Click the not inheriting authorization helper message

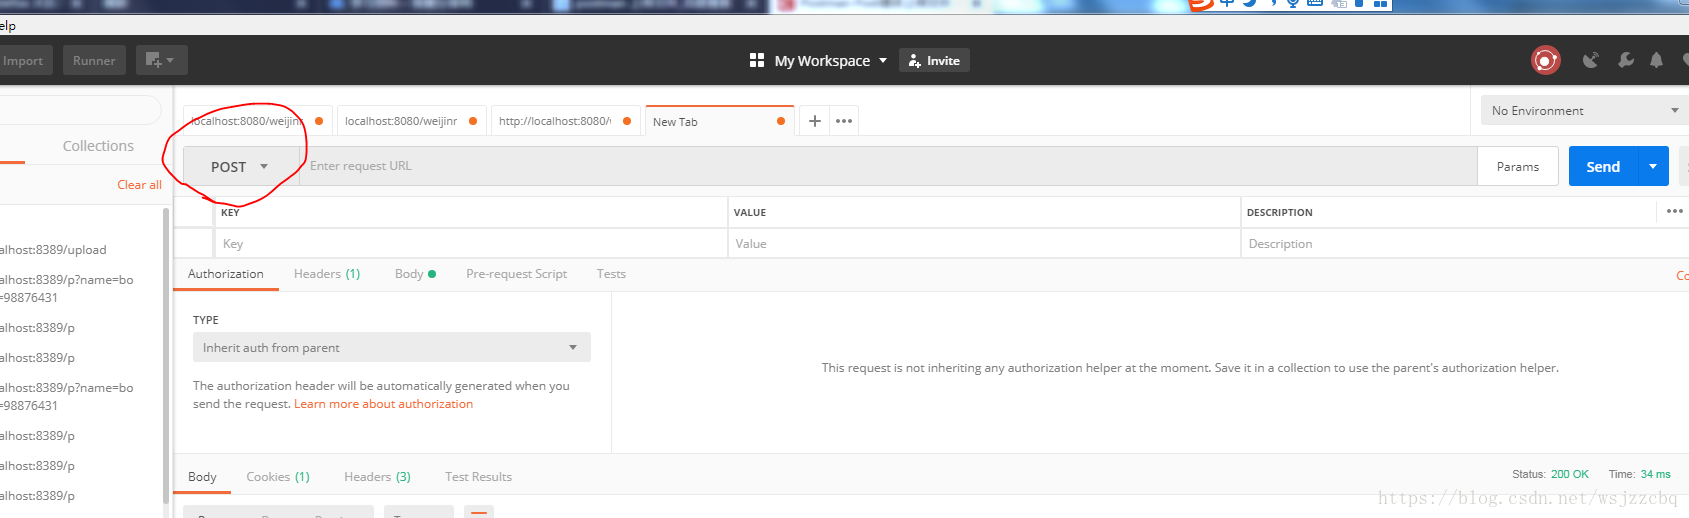click(x=1190, y=368)
